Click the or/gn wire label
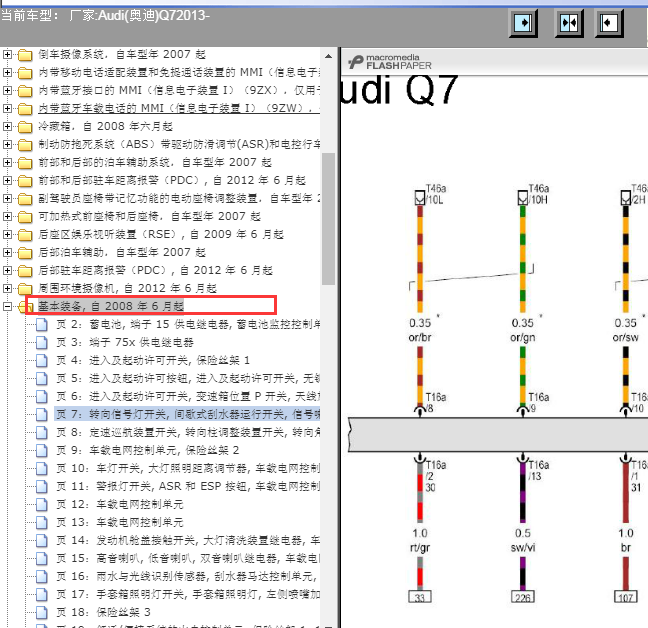The height and width of the screenshot is (628, 648). (x=523, y=338)
